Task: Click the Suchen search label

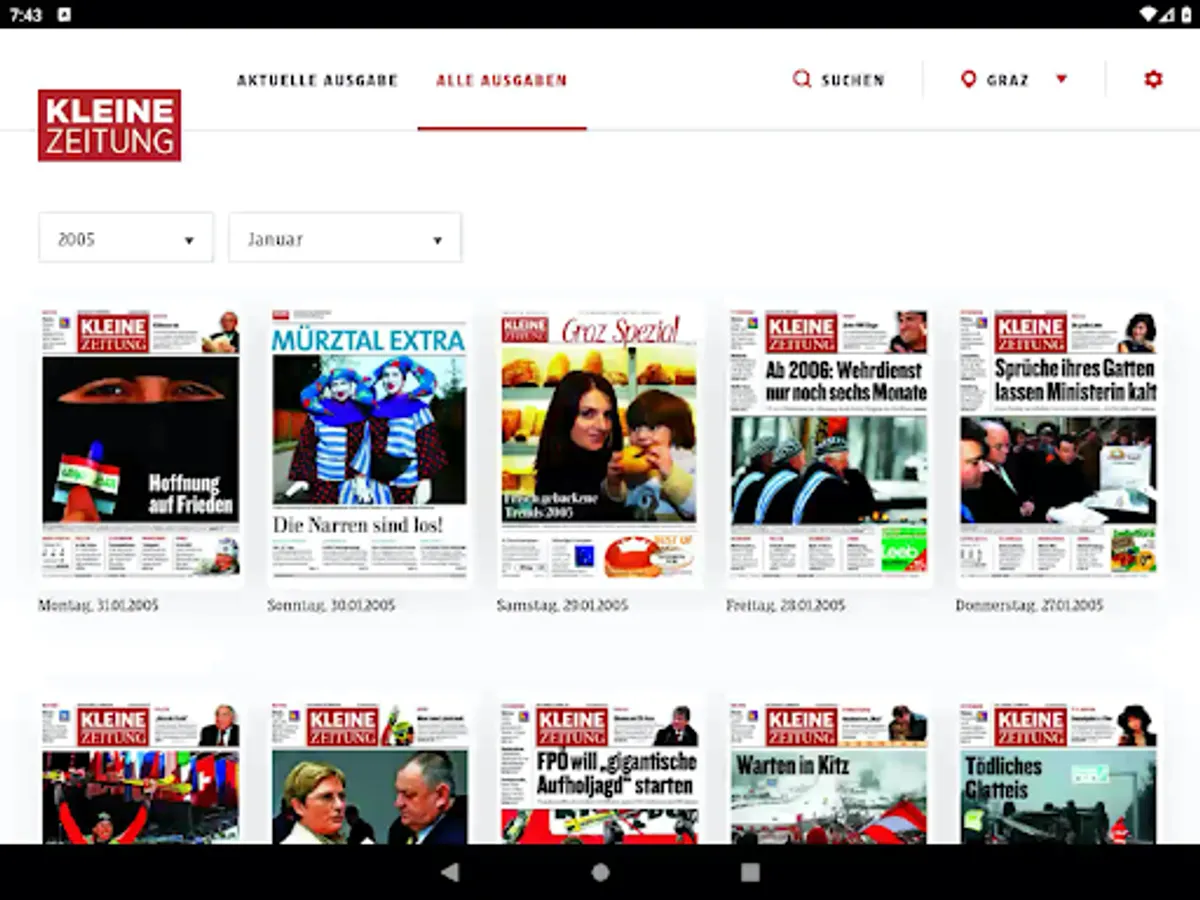Action: pos(853,80)
